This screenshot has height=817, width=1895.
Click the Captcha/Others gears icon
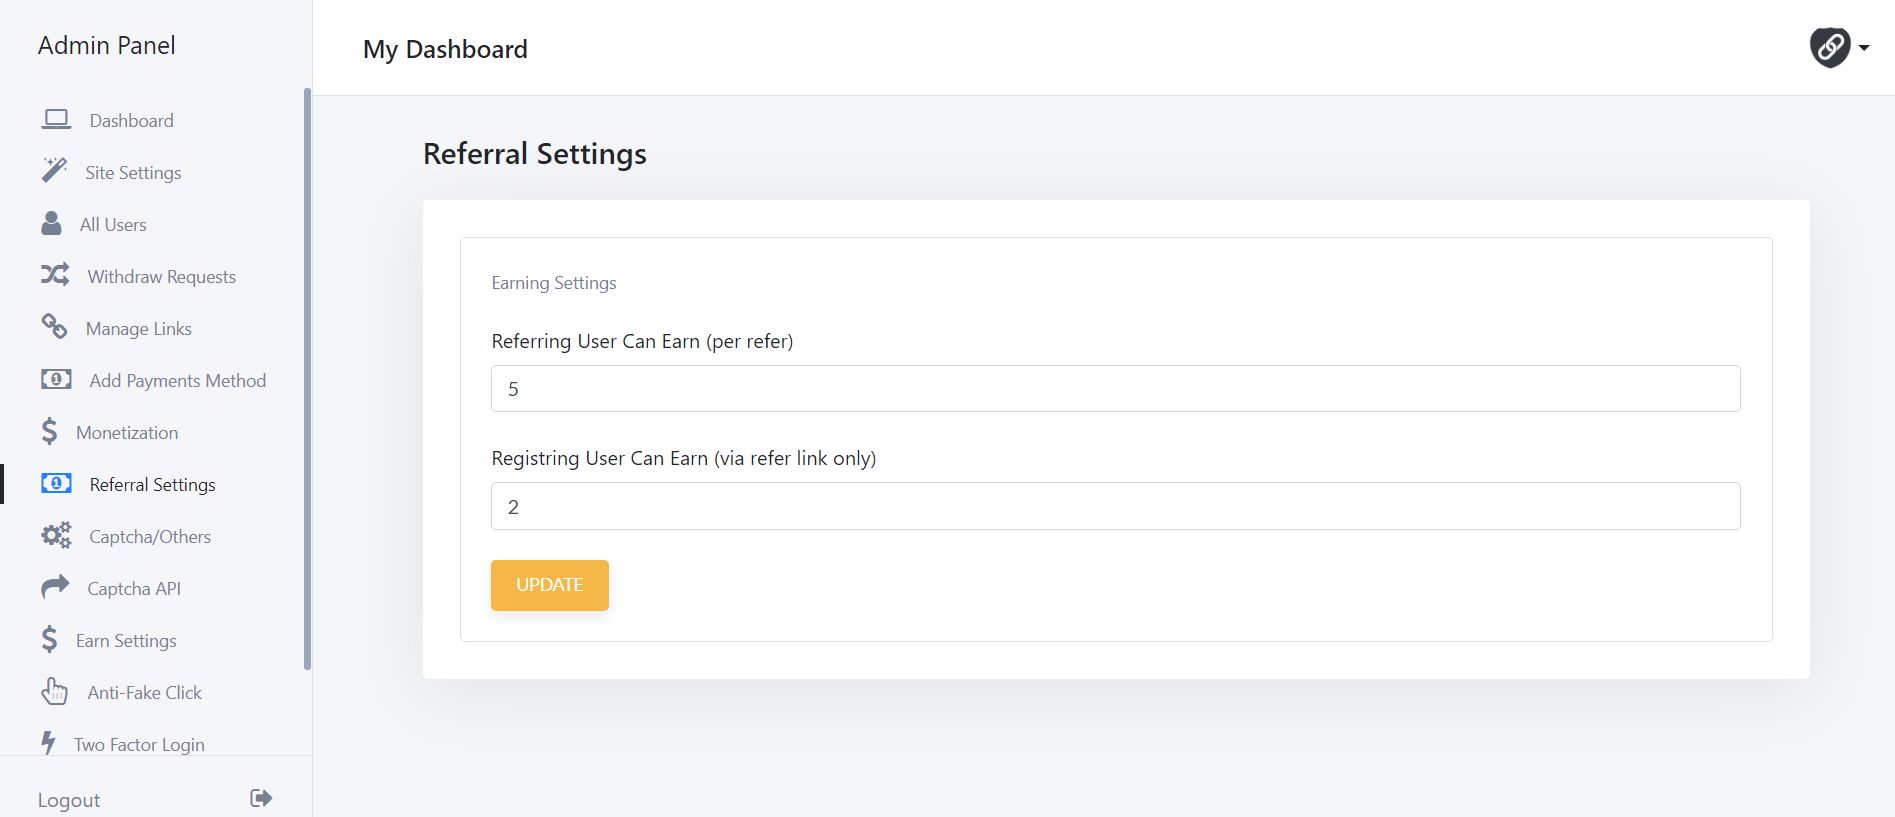coord(56,536)
